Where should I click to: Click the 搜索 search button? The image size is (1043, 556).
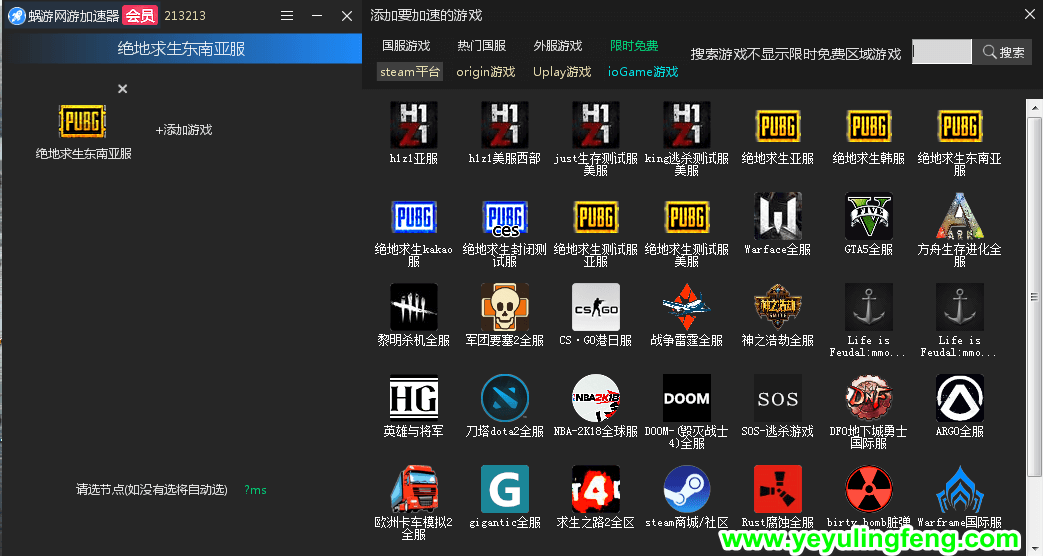(x=1004, y=52)
